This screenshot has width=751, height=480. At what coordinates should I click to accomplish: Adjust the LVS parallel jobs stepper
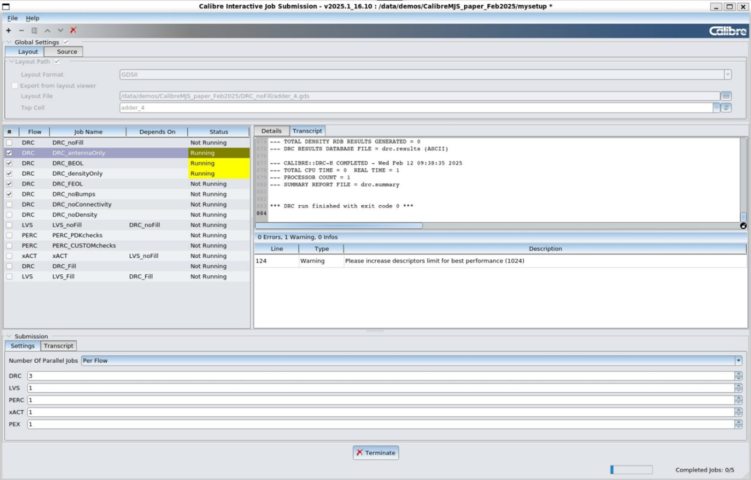[x=739, y=388]
